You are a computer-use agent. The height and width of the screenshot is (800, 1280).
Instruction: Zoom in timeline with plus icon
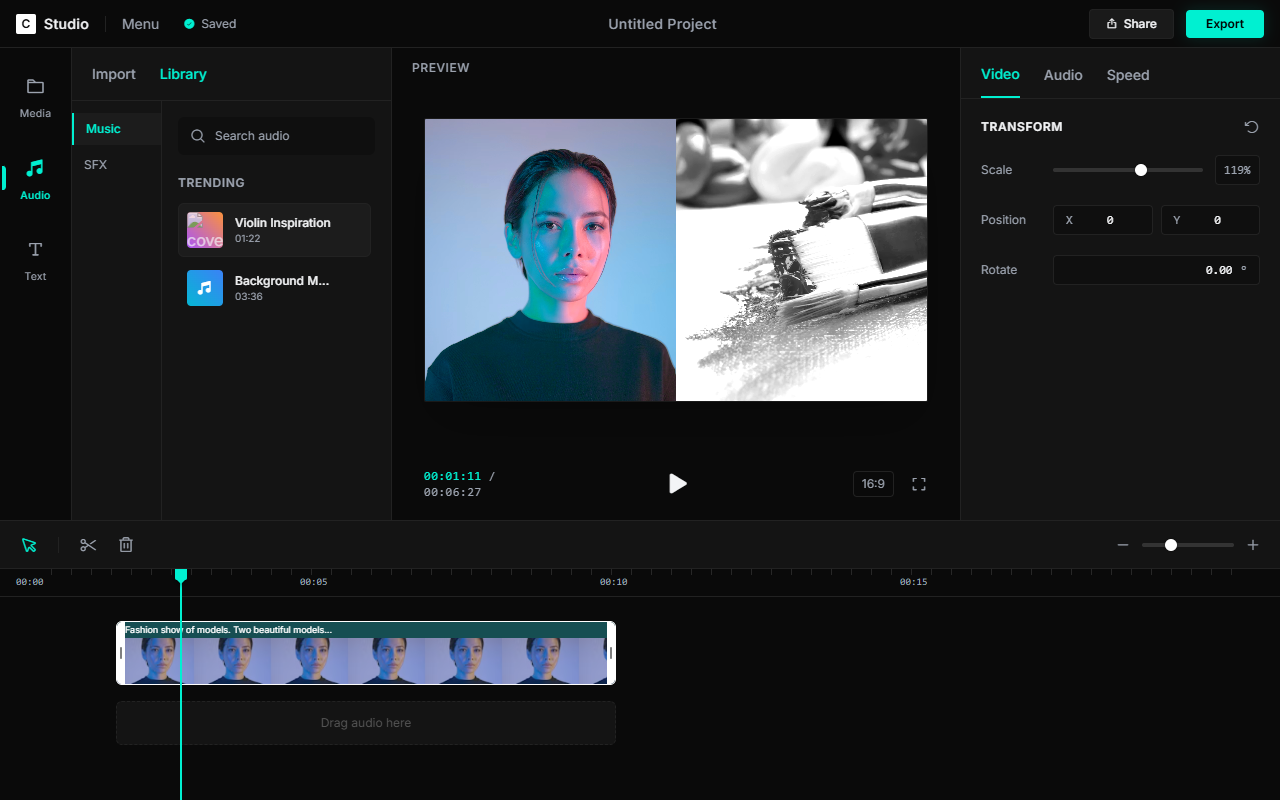pos(1253,545)
